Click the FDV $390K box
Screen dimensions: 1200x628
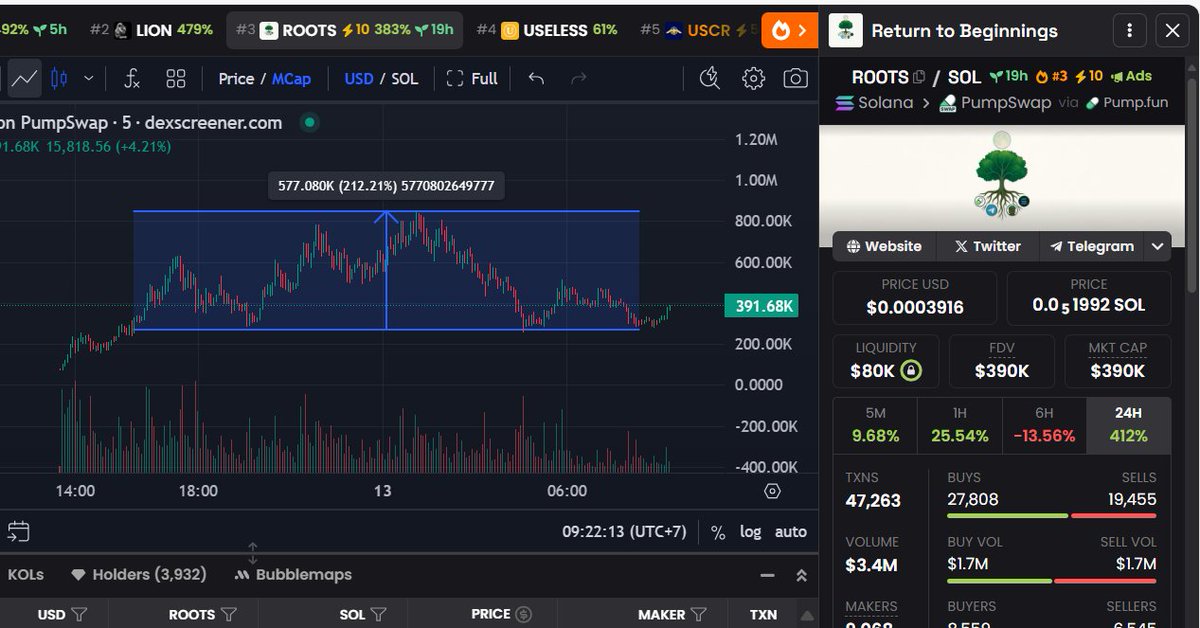1002,361
